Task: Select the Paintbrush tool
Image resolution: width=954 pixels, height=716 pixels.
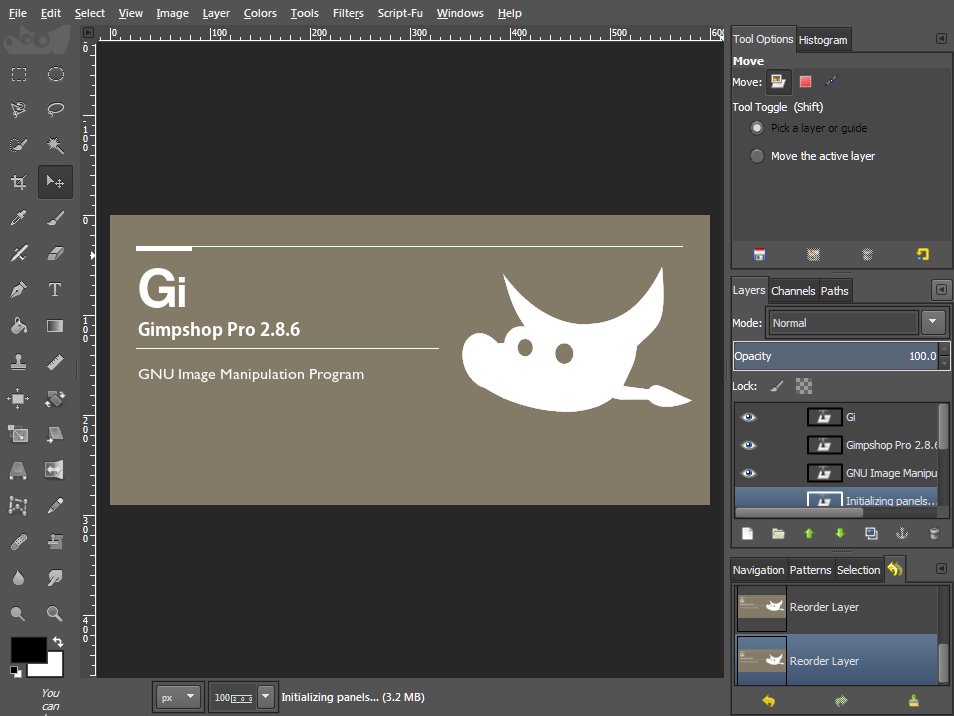Action: tap(55, 217)
